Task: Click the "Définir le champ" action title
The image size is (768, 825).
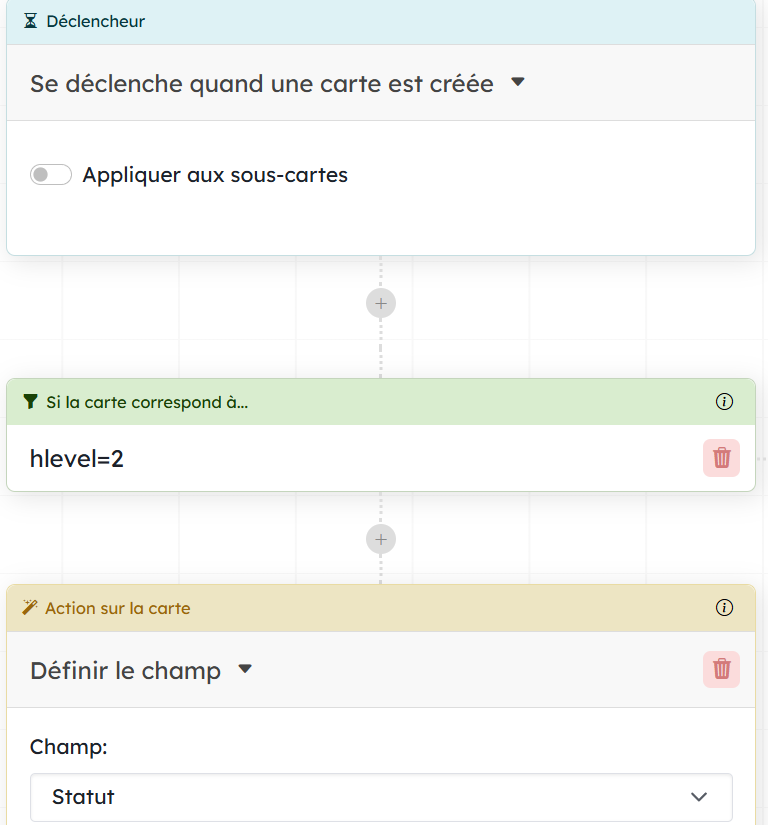Action: coord(125,670)
